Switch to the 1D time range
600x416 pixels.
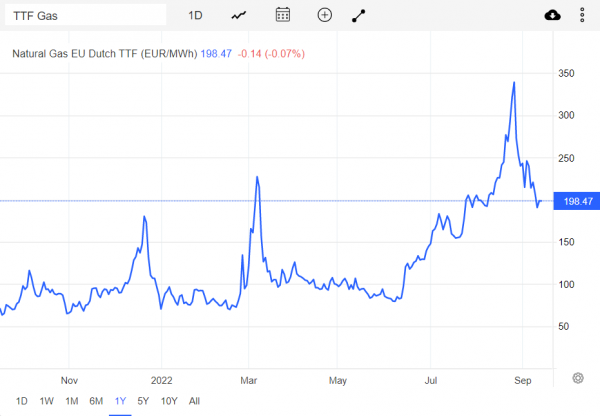(x=21, y=401)
